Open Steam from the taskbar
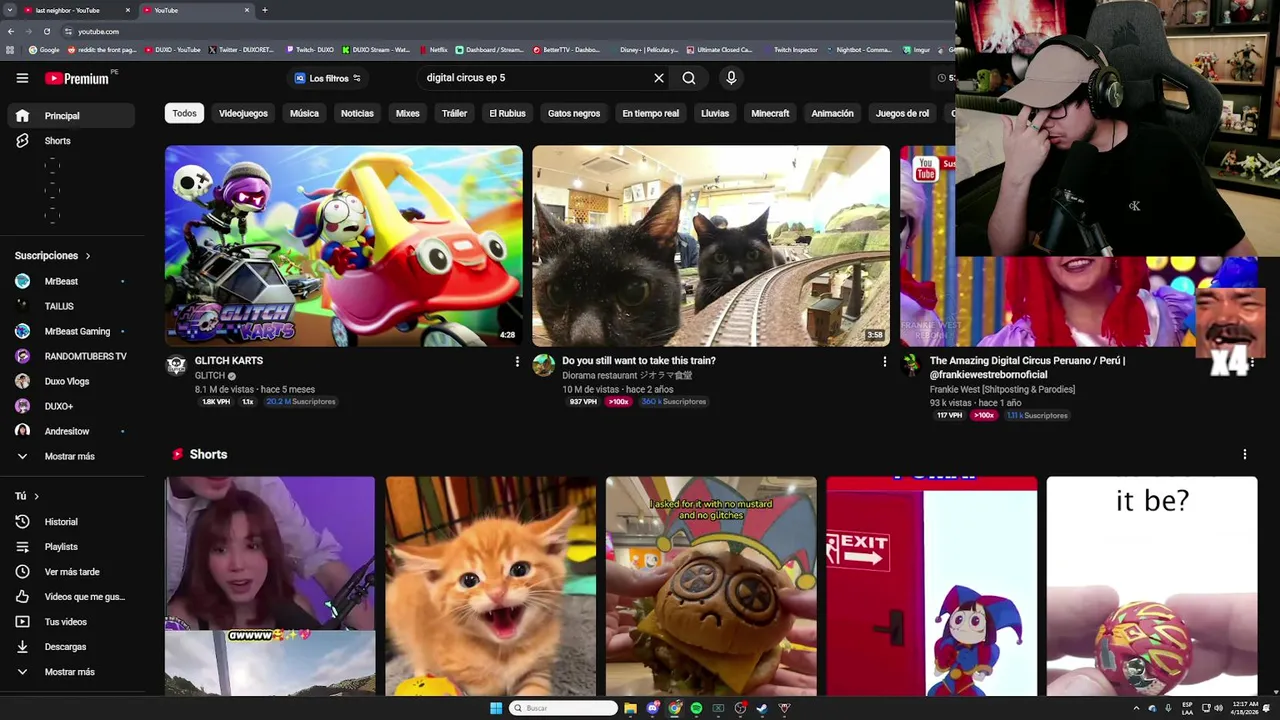The image size is (1280, 720). [x=762, y=708]
